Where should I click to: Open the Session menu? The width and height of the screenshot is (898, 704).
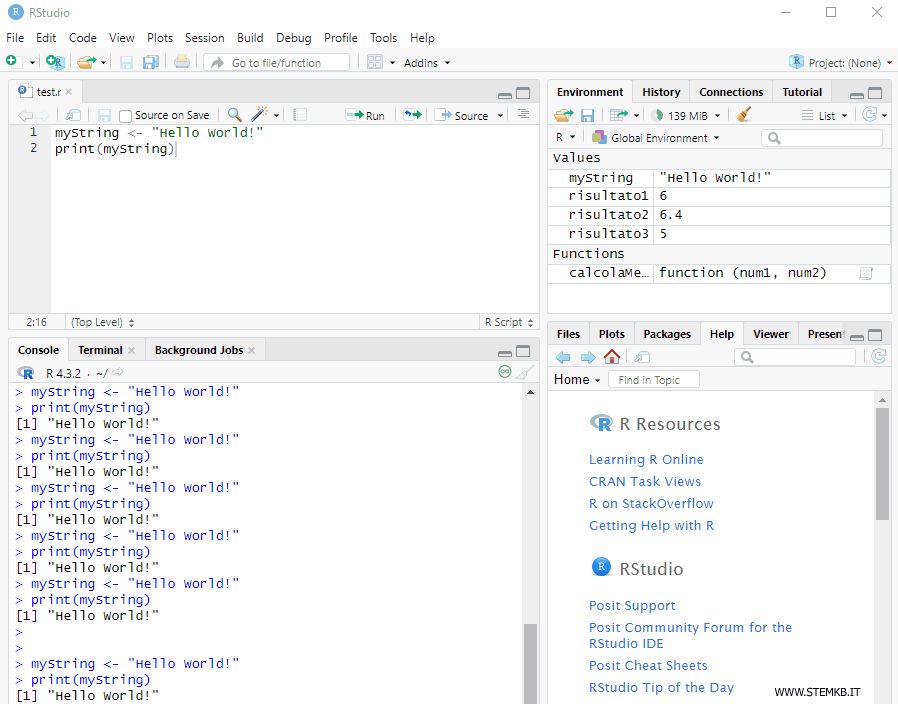pyautogui.click(x=205, y=38)
